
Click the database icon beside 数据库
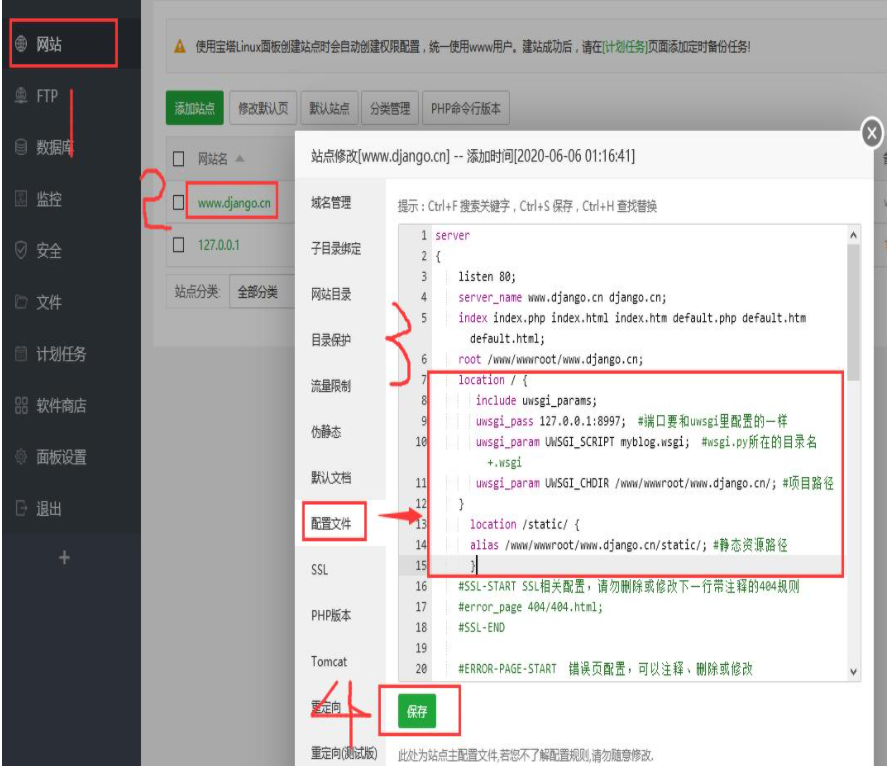point(21,147)
